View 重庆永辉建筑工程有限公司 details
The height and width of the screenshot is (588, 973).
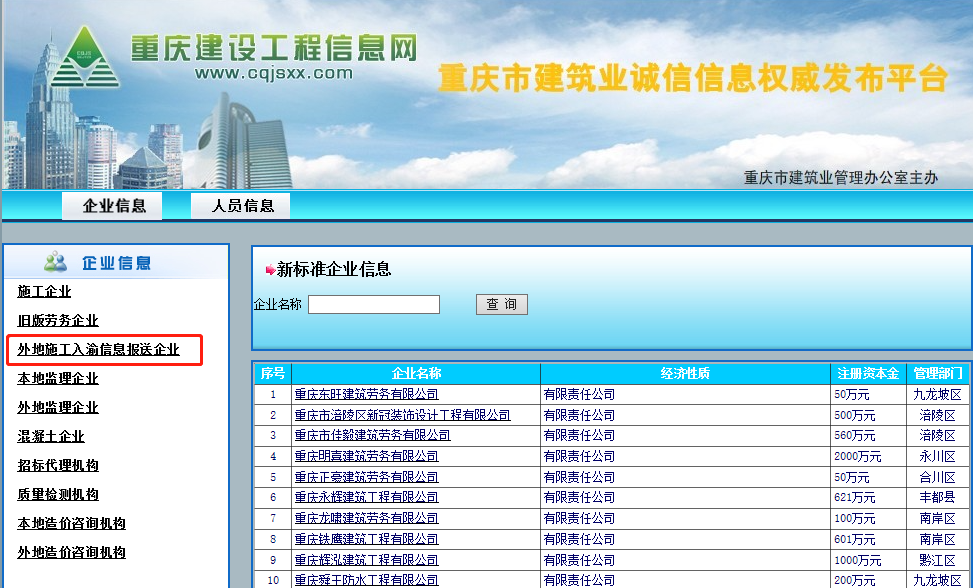(x=366, y=497)
